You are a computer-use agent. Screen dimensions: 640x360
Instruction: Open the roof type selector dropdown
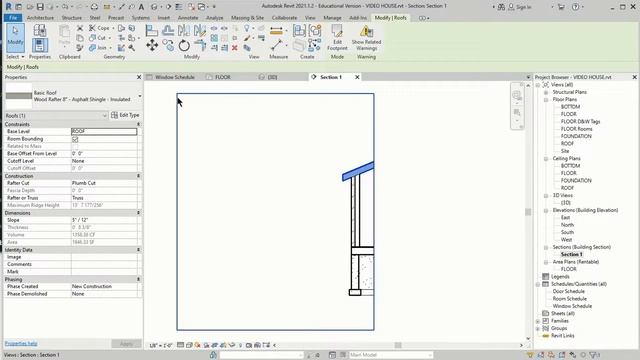tap(140, 96)
